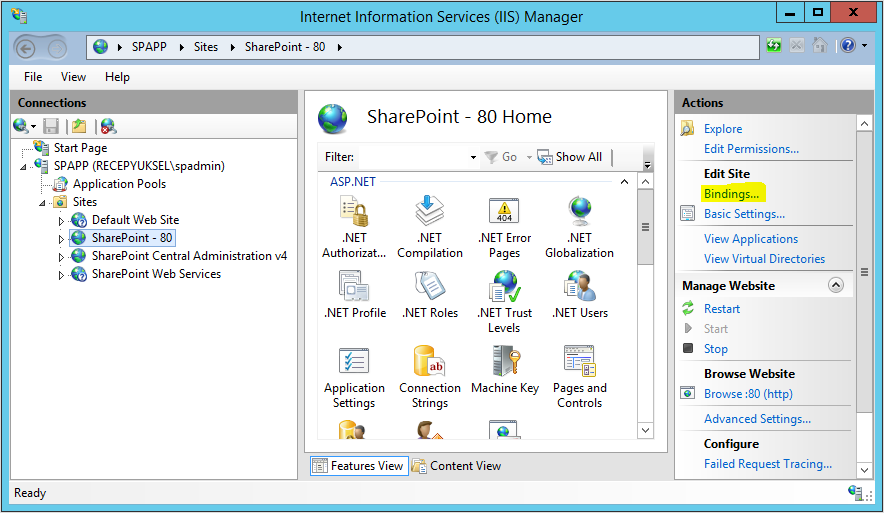
Task: Click the Home toolbar icon
Action: (820, 45)
